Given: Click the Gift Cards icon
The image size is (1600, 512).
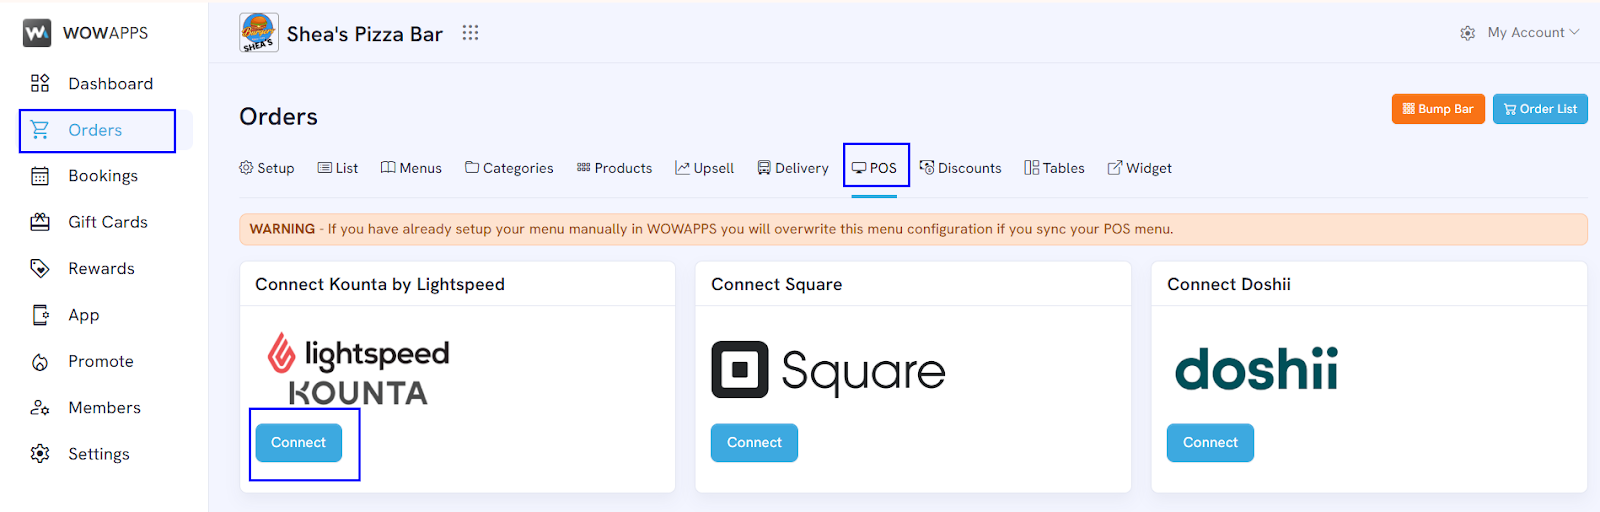Looking at the screenshot, I should 40,222.
